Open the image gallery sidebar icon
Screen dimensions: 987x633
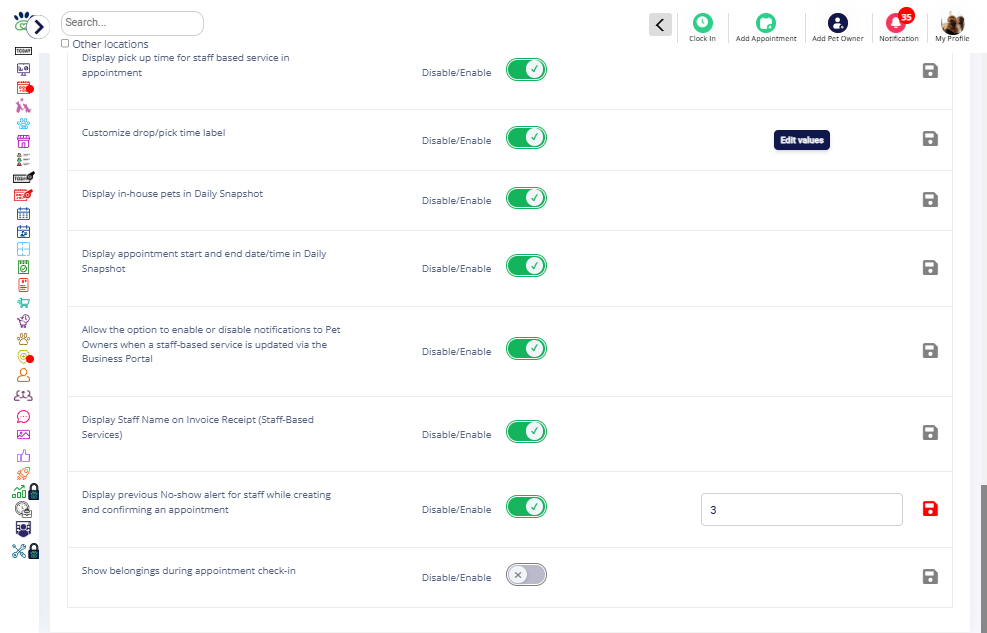[x=23, y=435]
